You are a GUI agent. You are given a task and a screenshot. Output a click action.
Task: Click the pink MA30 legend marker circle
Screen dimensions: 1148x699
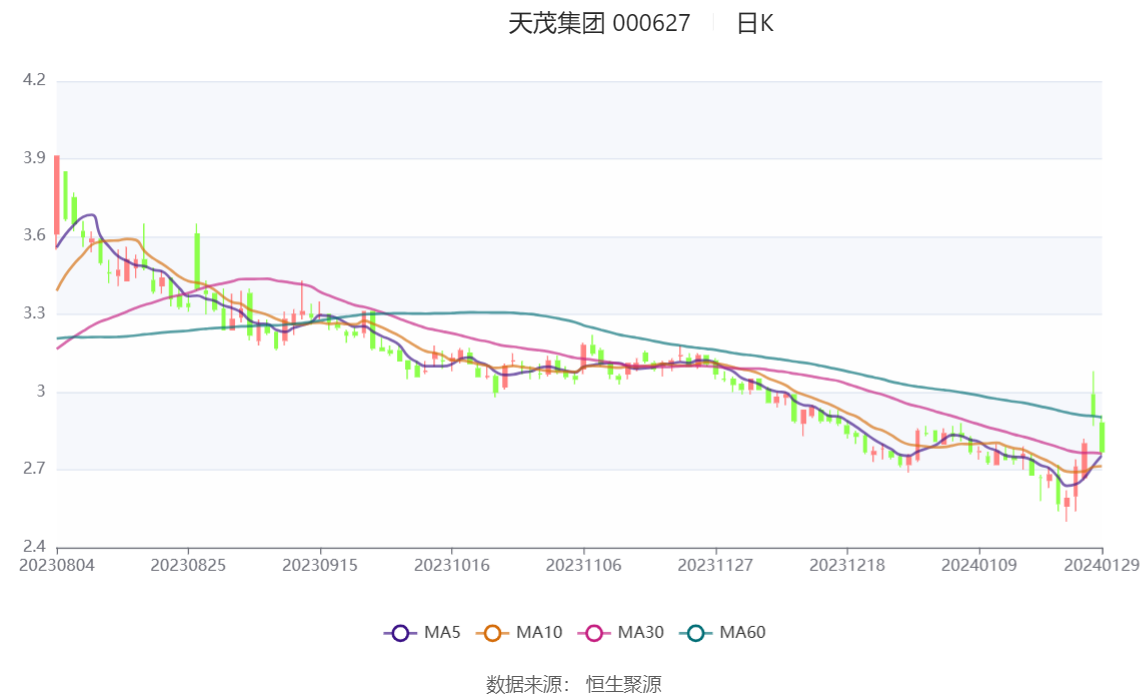(x=594, y=633)
